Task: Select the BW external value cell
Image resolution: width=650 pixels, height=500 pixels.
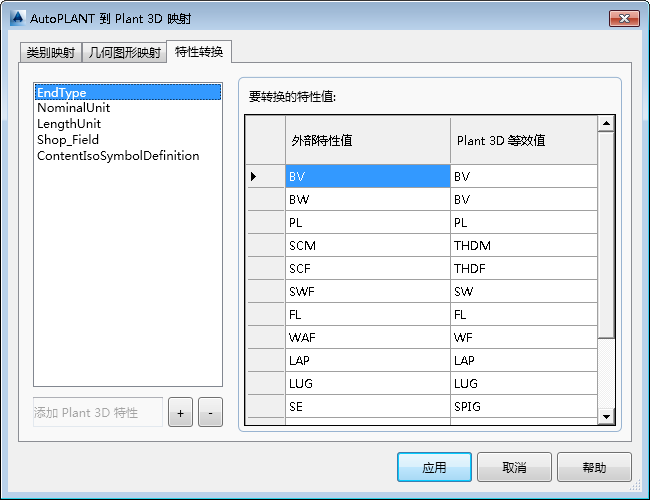Action: [x=368, y=199]
